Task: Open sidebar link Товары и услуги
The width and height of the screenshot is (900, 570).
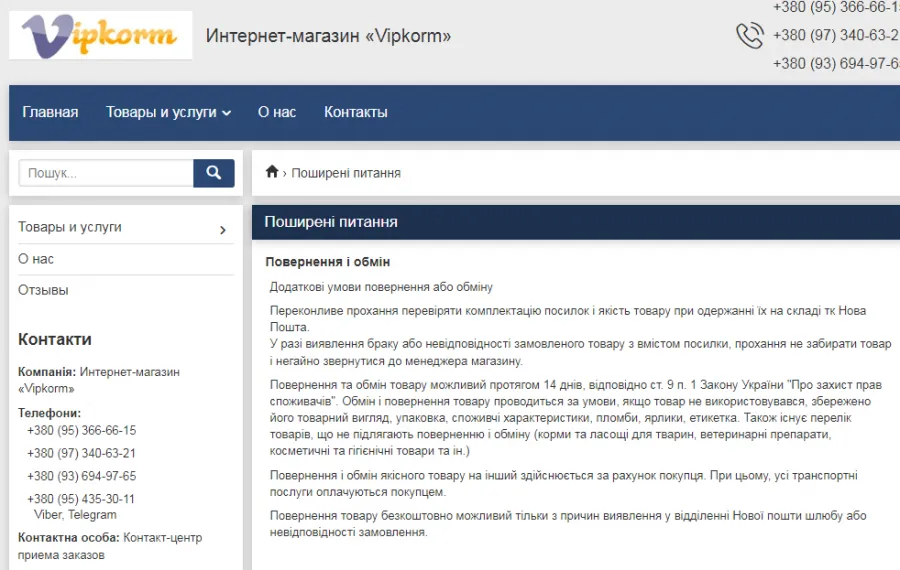Action: click(x=70, y=227)
